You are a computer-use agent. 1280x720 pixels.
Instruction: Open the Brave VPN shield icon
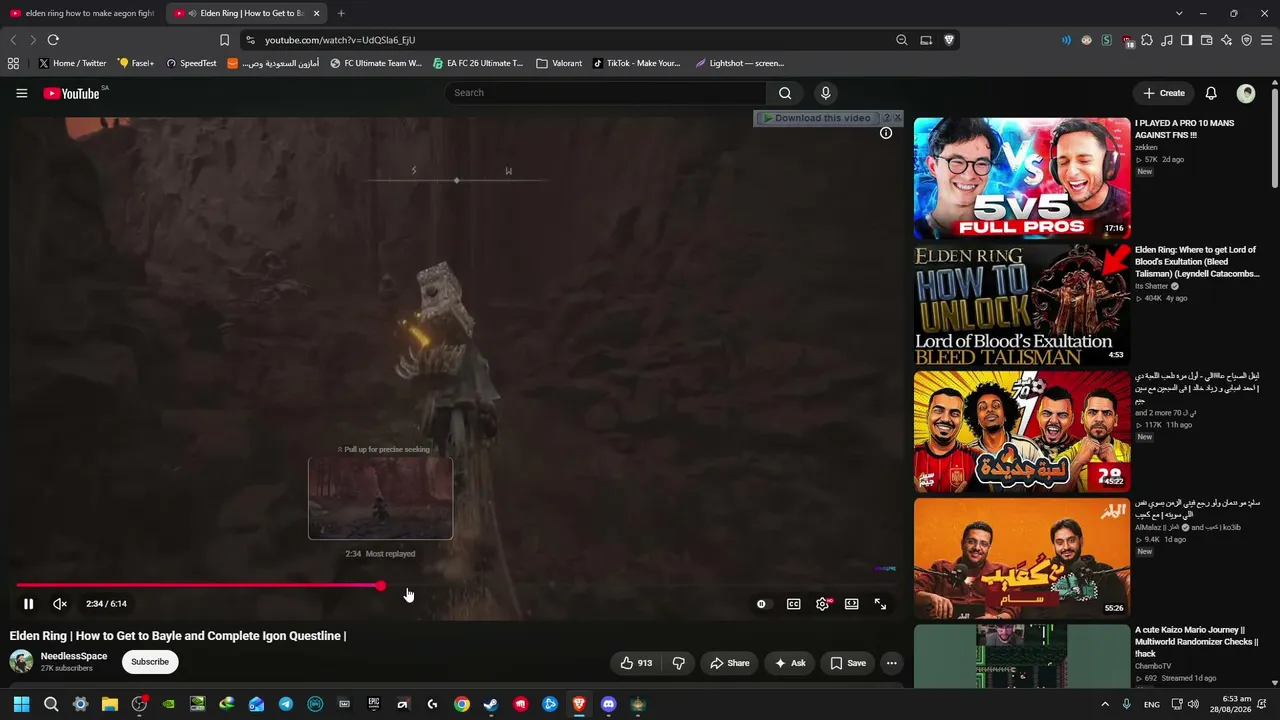click(x=1247, y=40)
